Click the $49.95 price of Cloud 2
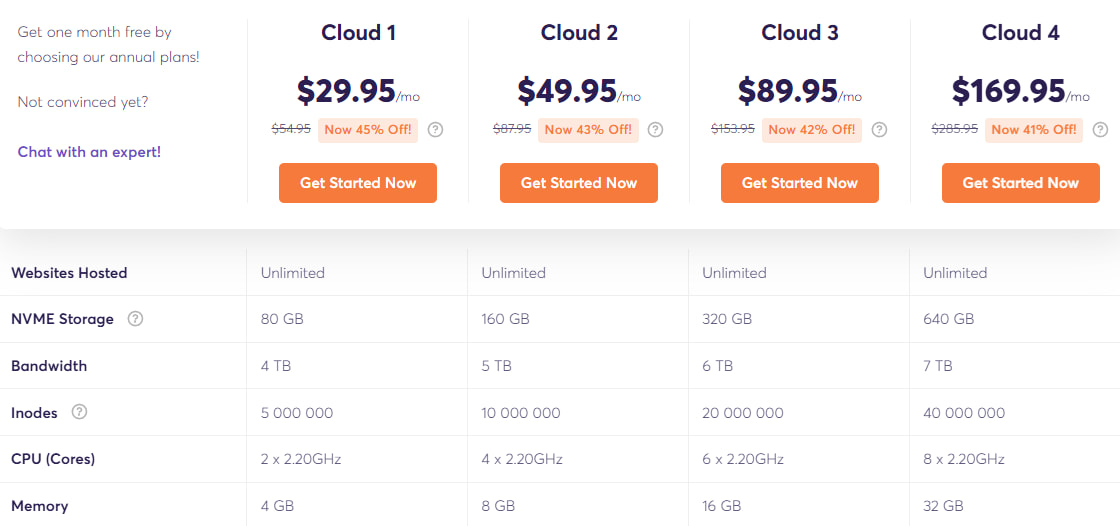The width and height of the screenshot is (1120, 526). 567,91
